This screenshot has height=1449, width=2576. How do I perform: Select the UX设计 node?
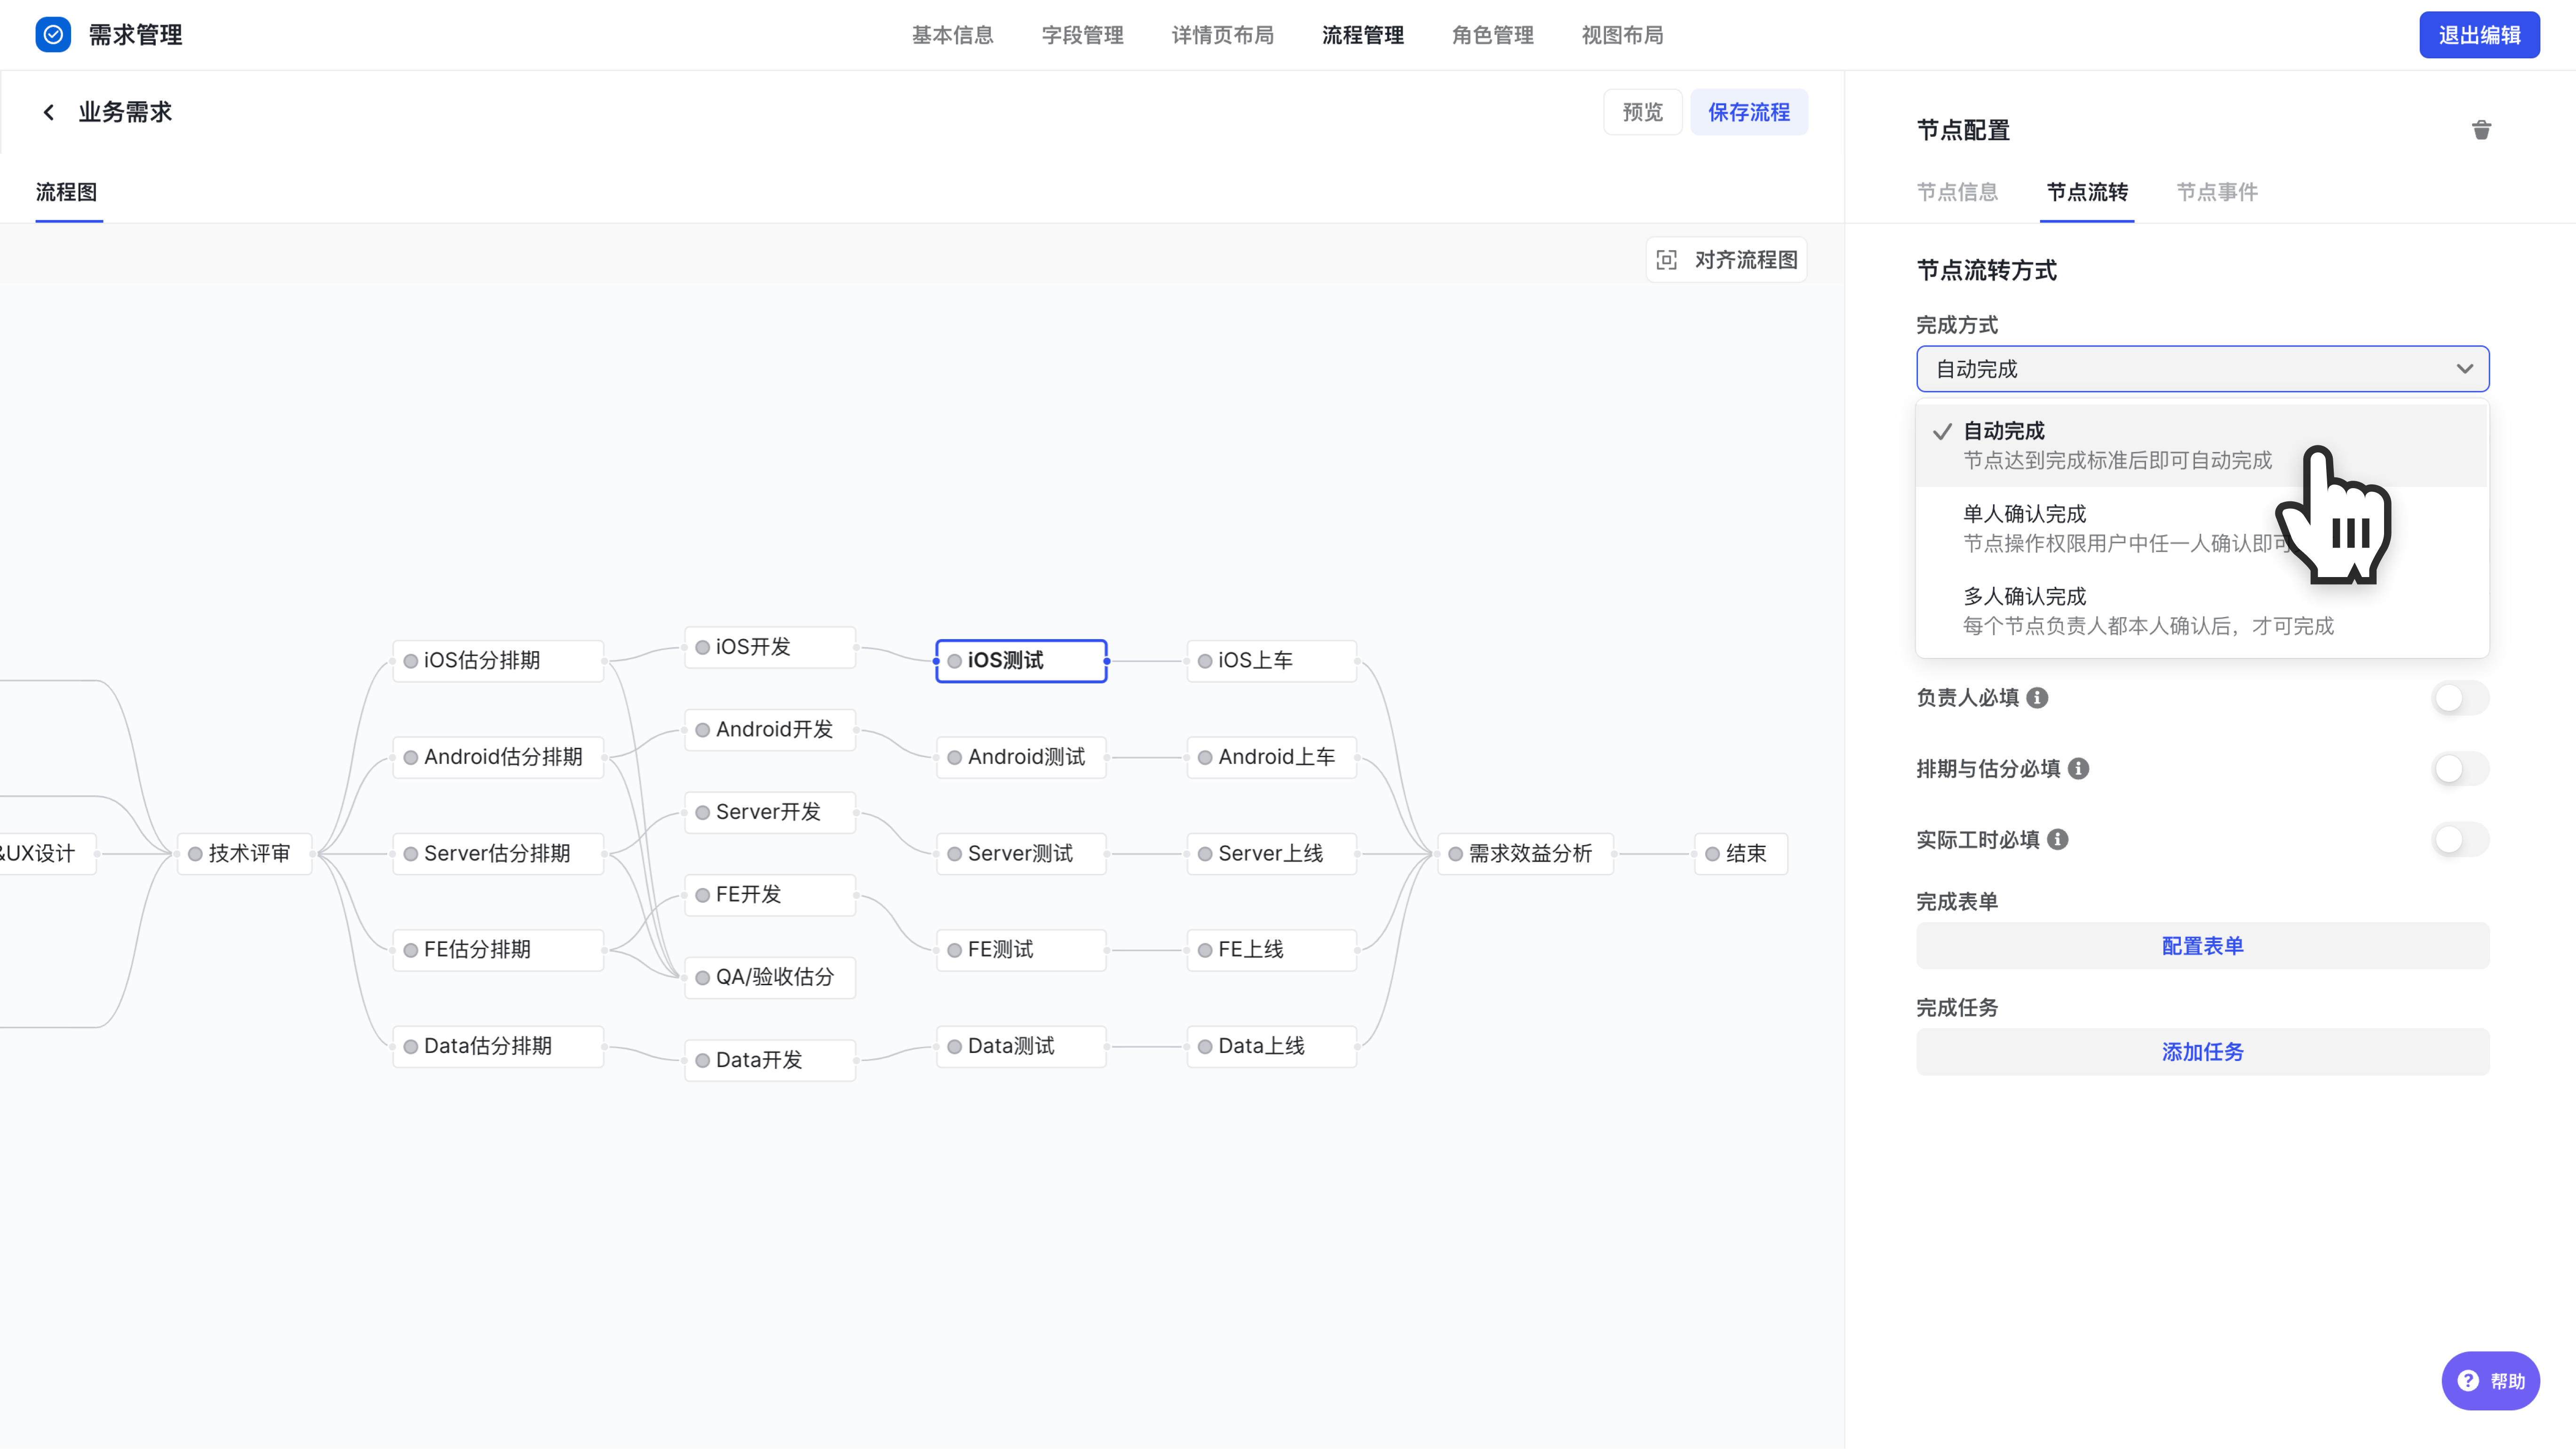coord(47,854)
